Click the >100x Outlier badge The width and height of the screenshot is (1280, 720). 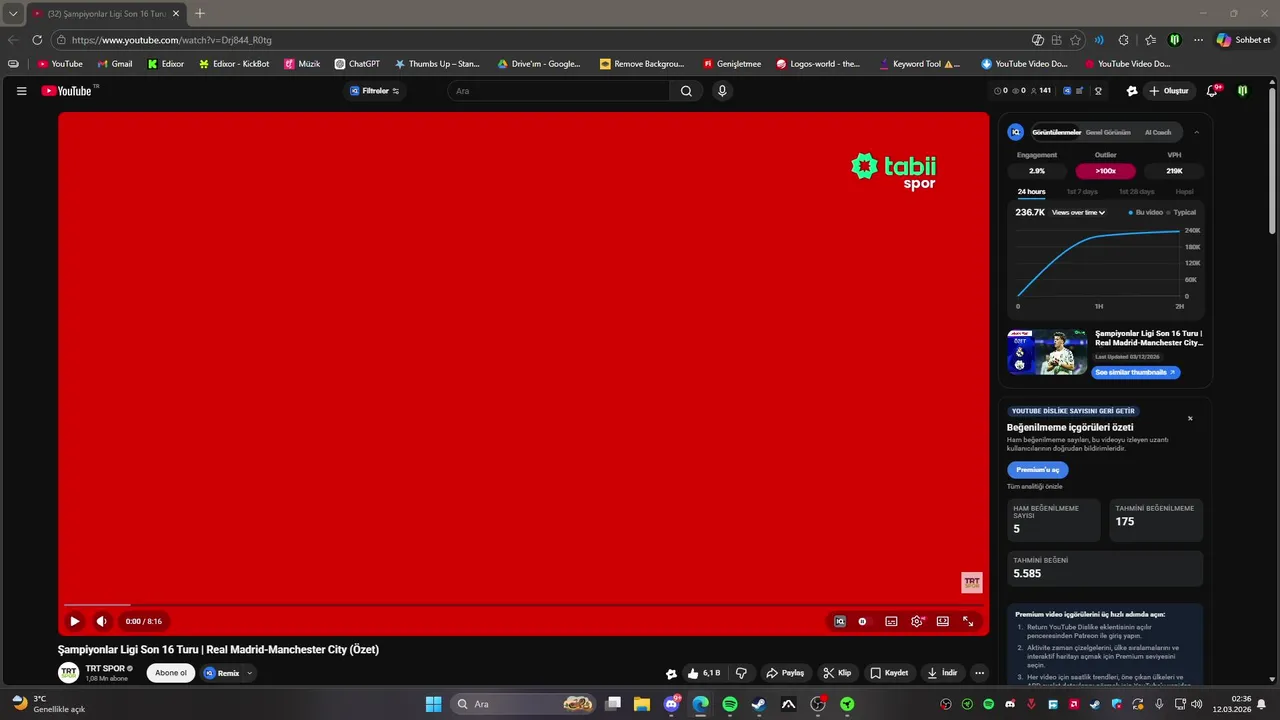(1106, 171)
